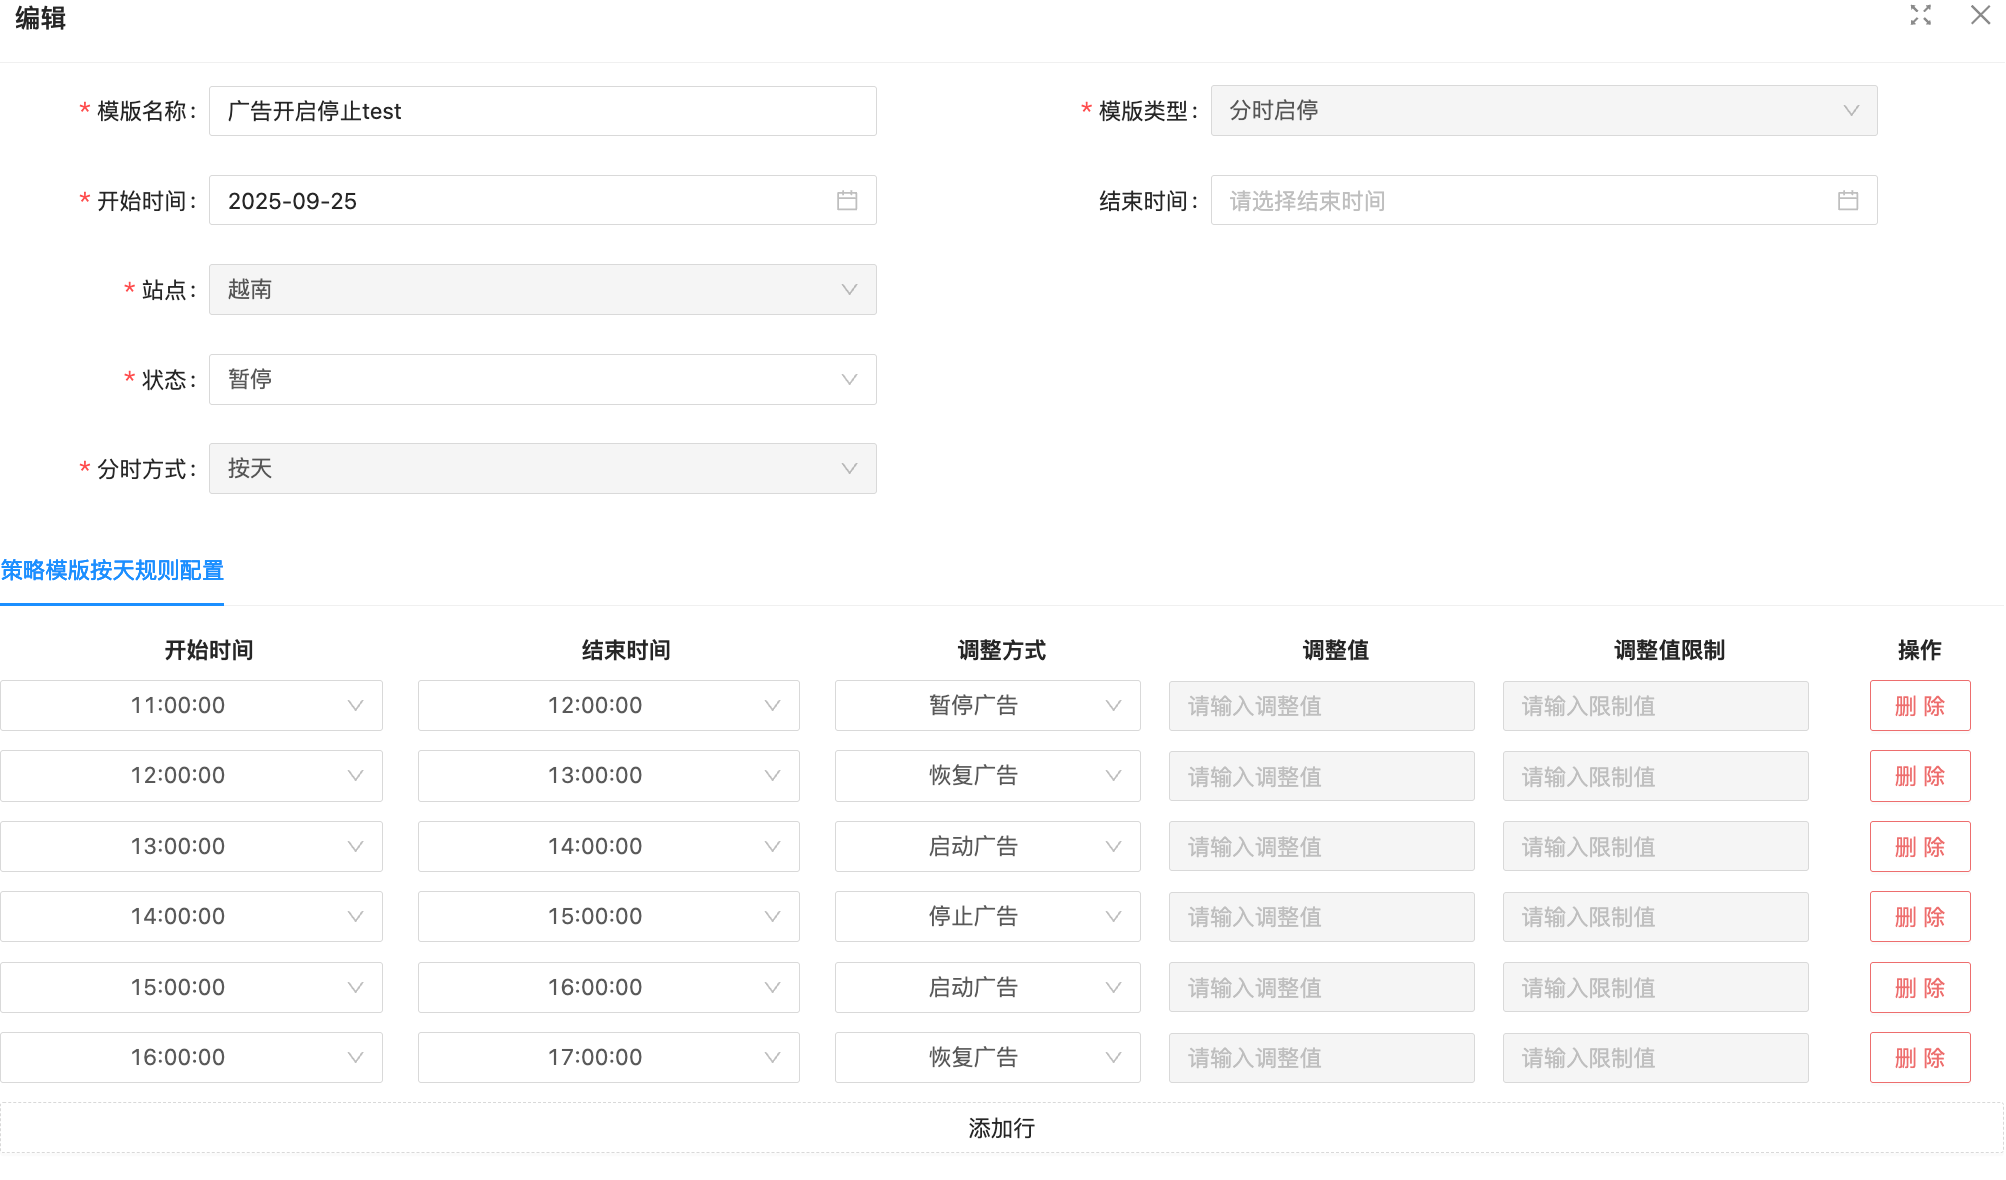
Task: Delete the row with 14:00:00 start time
Action: pos(1919,917)
